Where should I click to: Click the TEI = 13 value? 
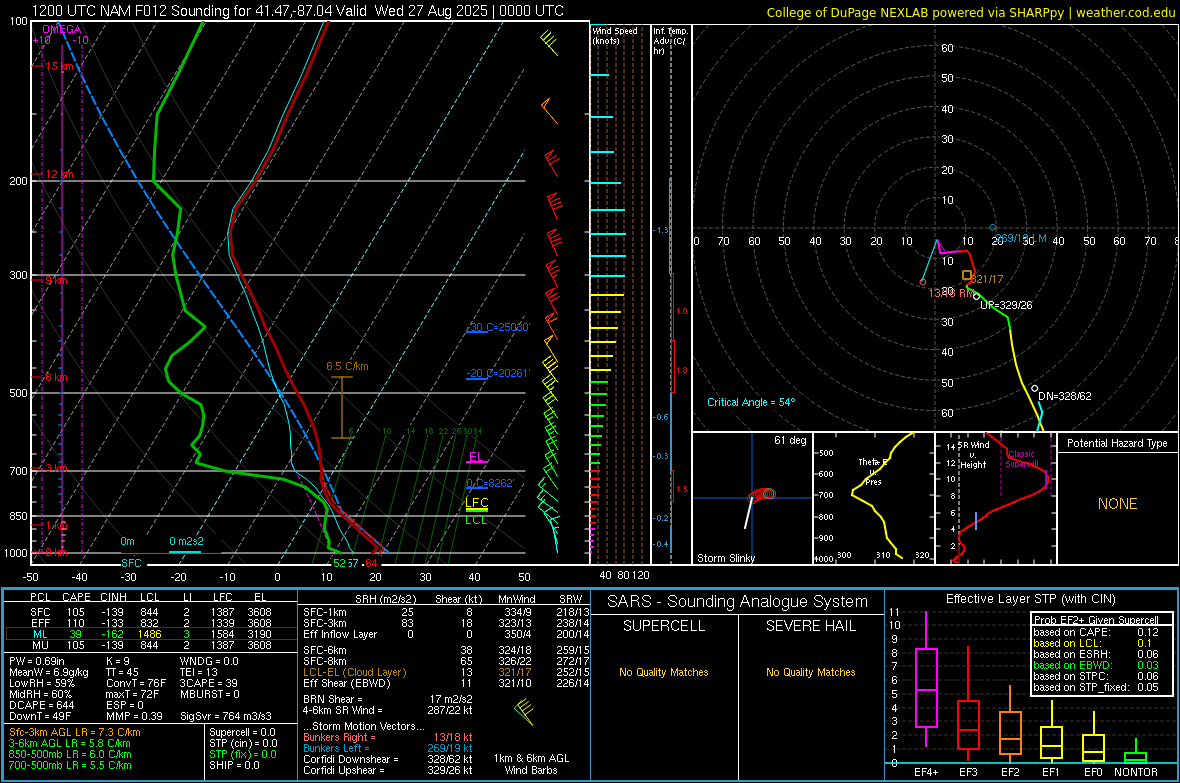(199, 672)
